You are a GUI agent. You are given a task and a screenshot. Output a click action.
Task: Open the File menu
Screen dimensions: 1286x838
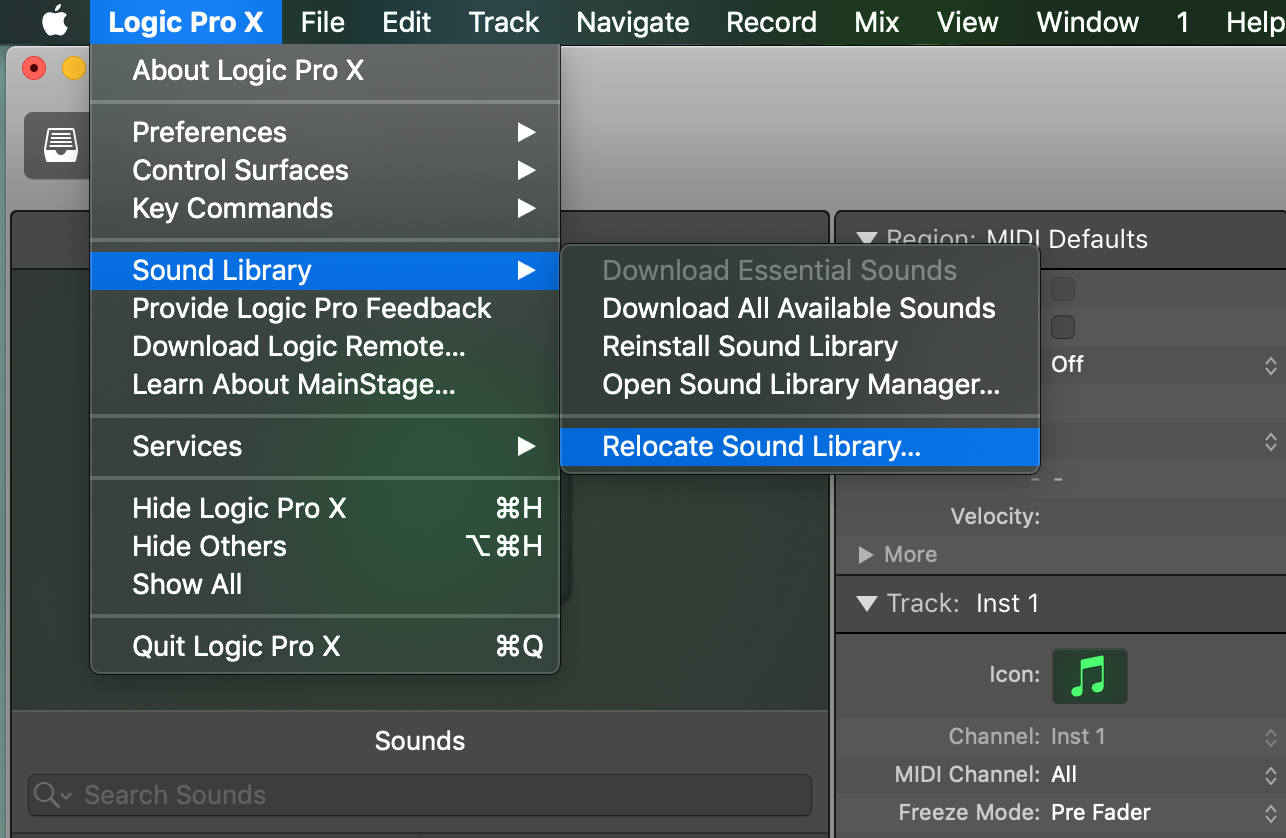pyautogui.click(x=322, y=22)
